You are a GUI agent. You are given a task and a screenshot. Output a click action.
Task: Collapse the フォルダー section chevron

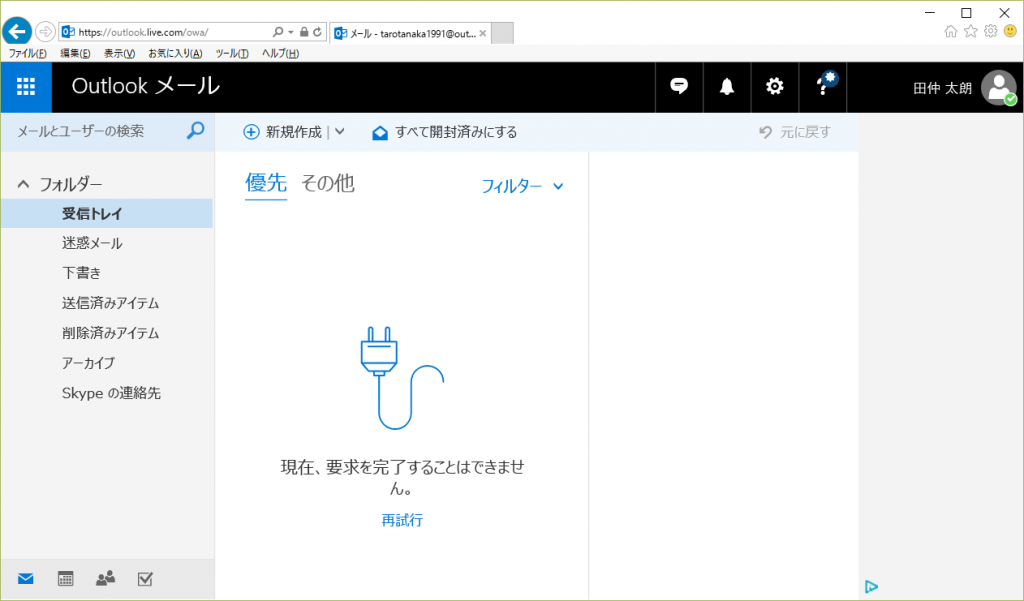pyautogui.click(x=23, y=184)
